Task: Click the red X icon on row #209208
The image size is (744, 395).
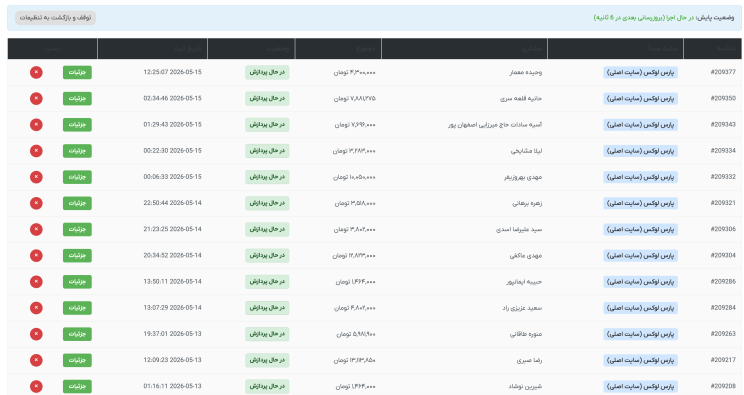Action: 36,386
